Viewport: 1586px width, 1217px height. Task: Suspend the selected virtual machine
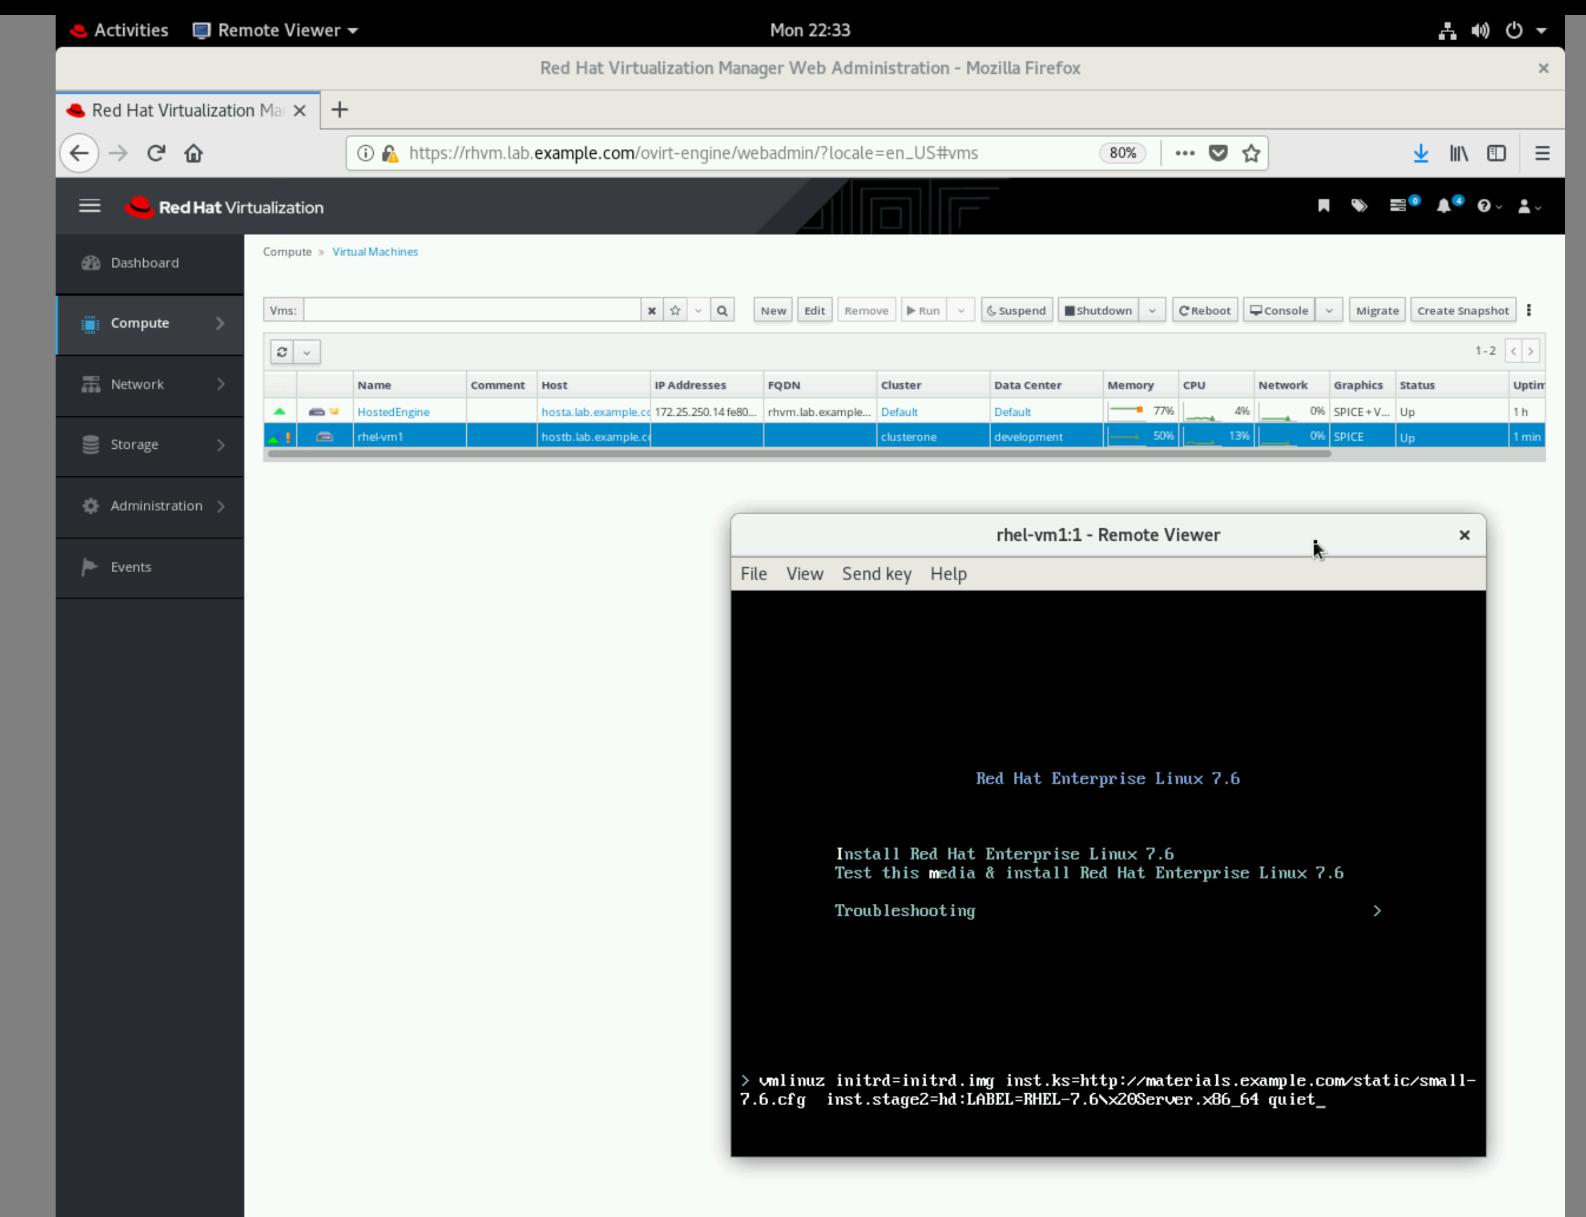[x=1016, y=310]
